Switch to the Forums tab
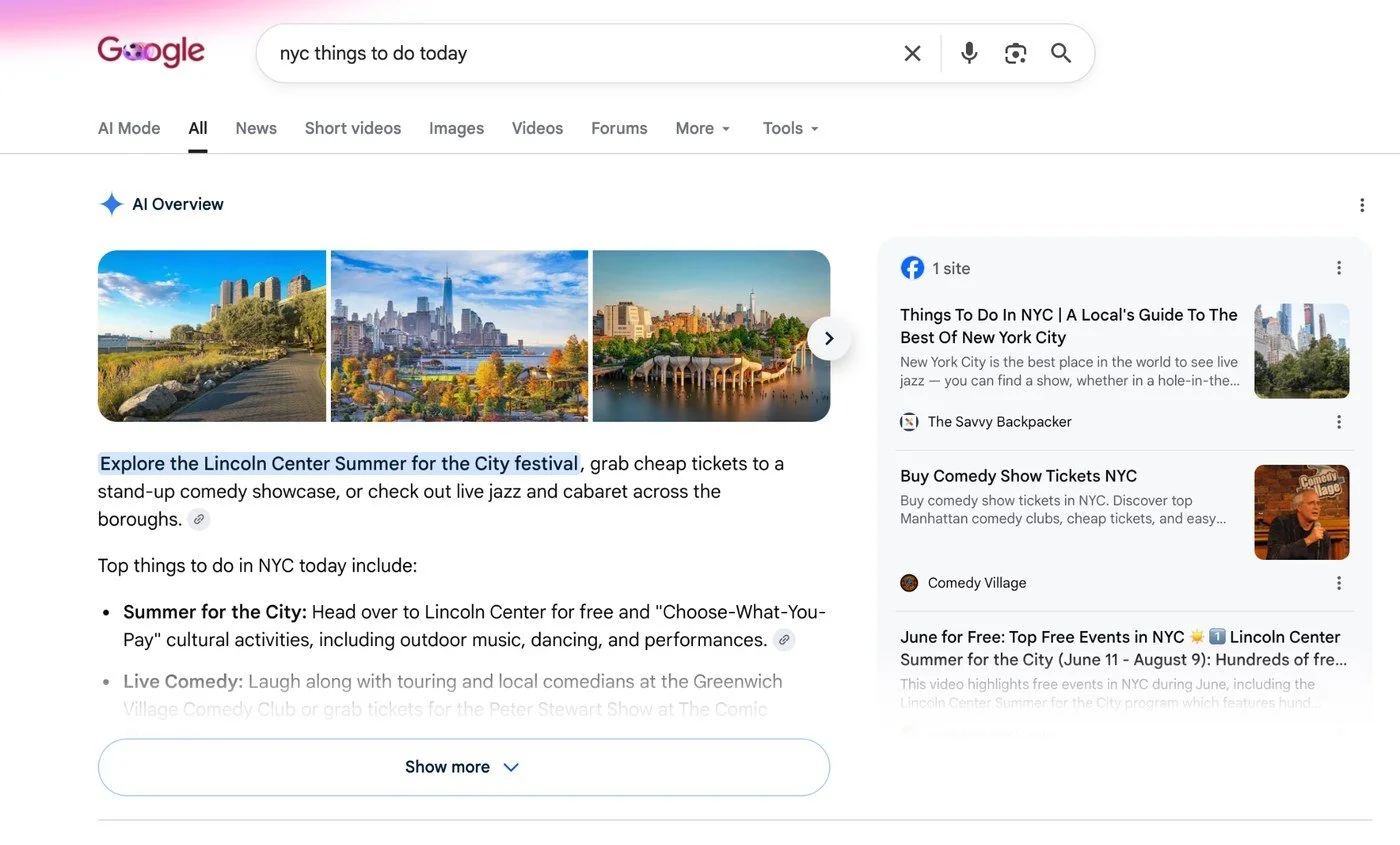The height and width of the screenshot is (845, 1400). point(619,128)
